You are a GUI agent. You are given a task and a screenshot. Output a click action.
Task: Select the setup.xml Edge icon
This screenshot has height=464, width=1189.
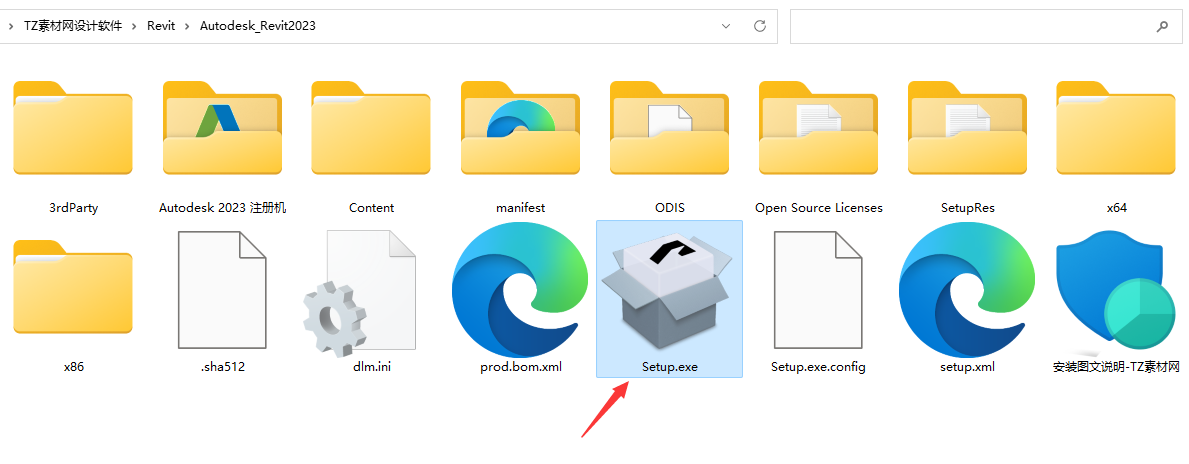click(x=968, y=290)
